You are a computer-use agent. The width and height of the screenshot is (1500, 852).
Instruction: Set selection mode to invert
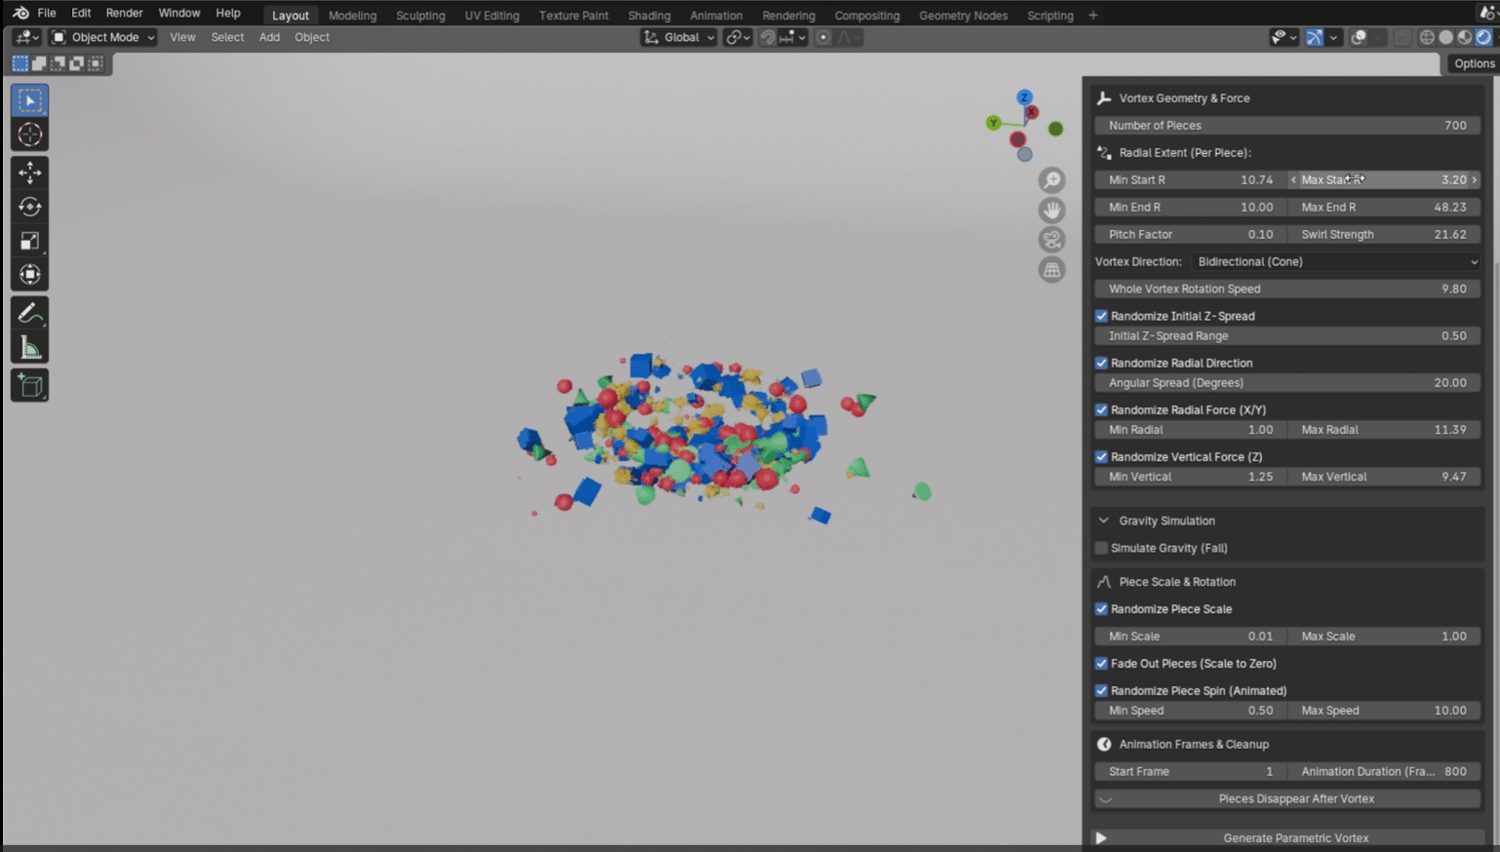click(77, 63)
